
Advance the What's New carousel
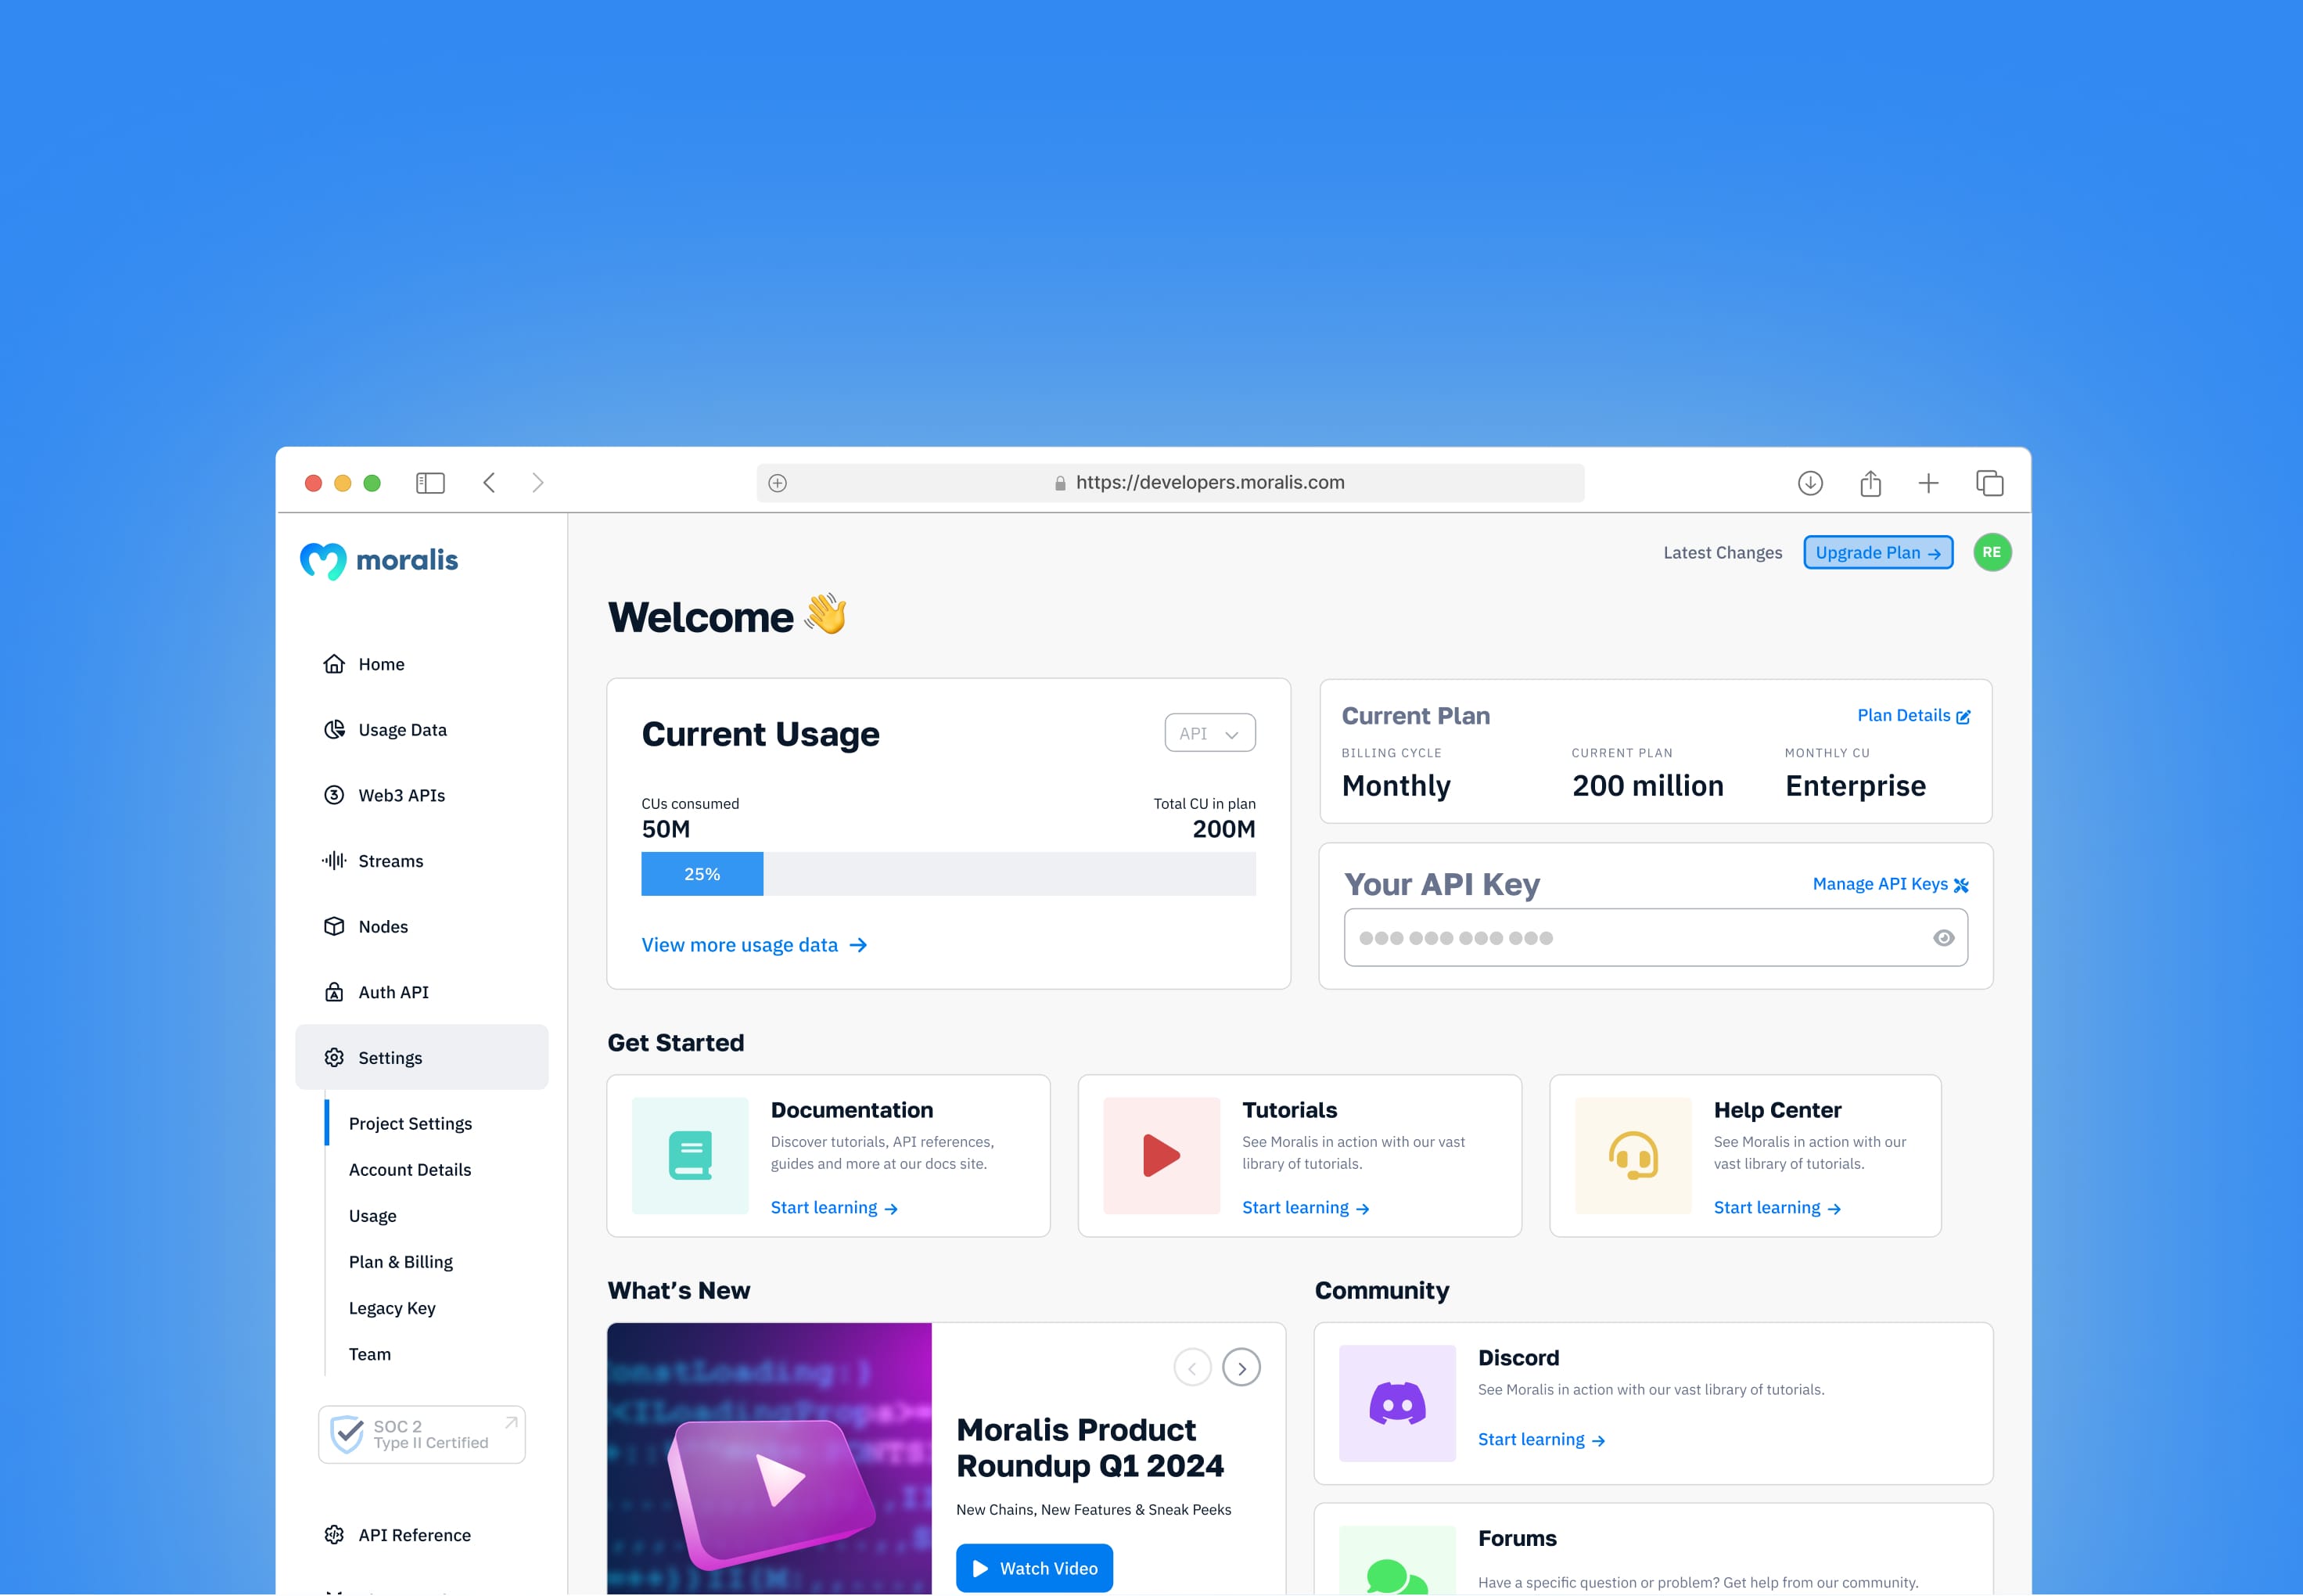pyautogui.click(x=1241, y=1367)
